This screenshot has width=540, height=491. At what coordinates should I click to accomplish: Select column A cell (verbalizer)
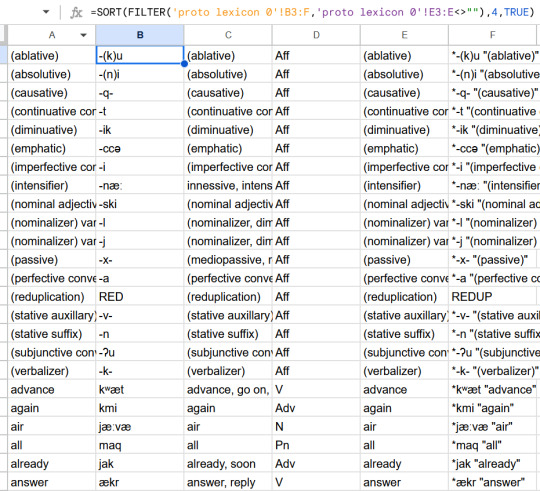52,371
